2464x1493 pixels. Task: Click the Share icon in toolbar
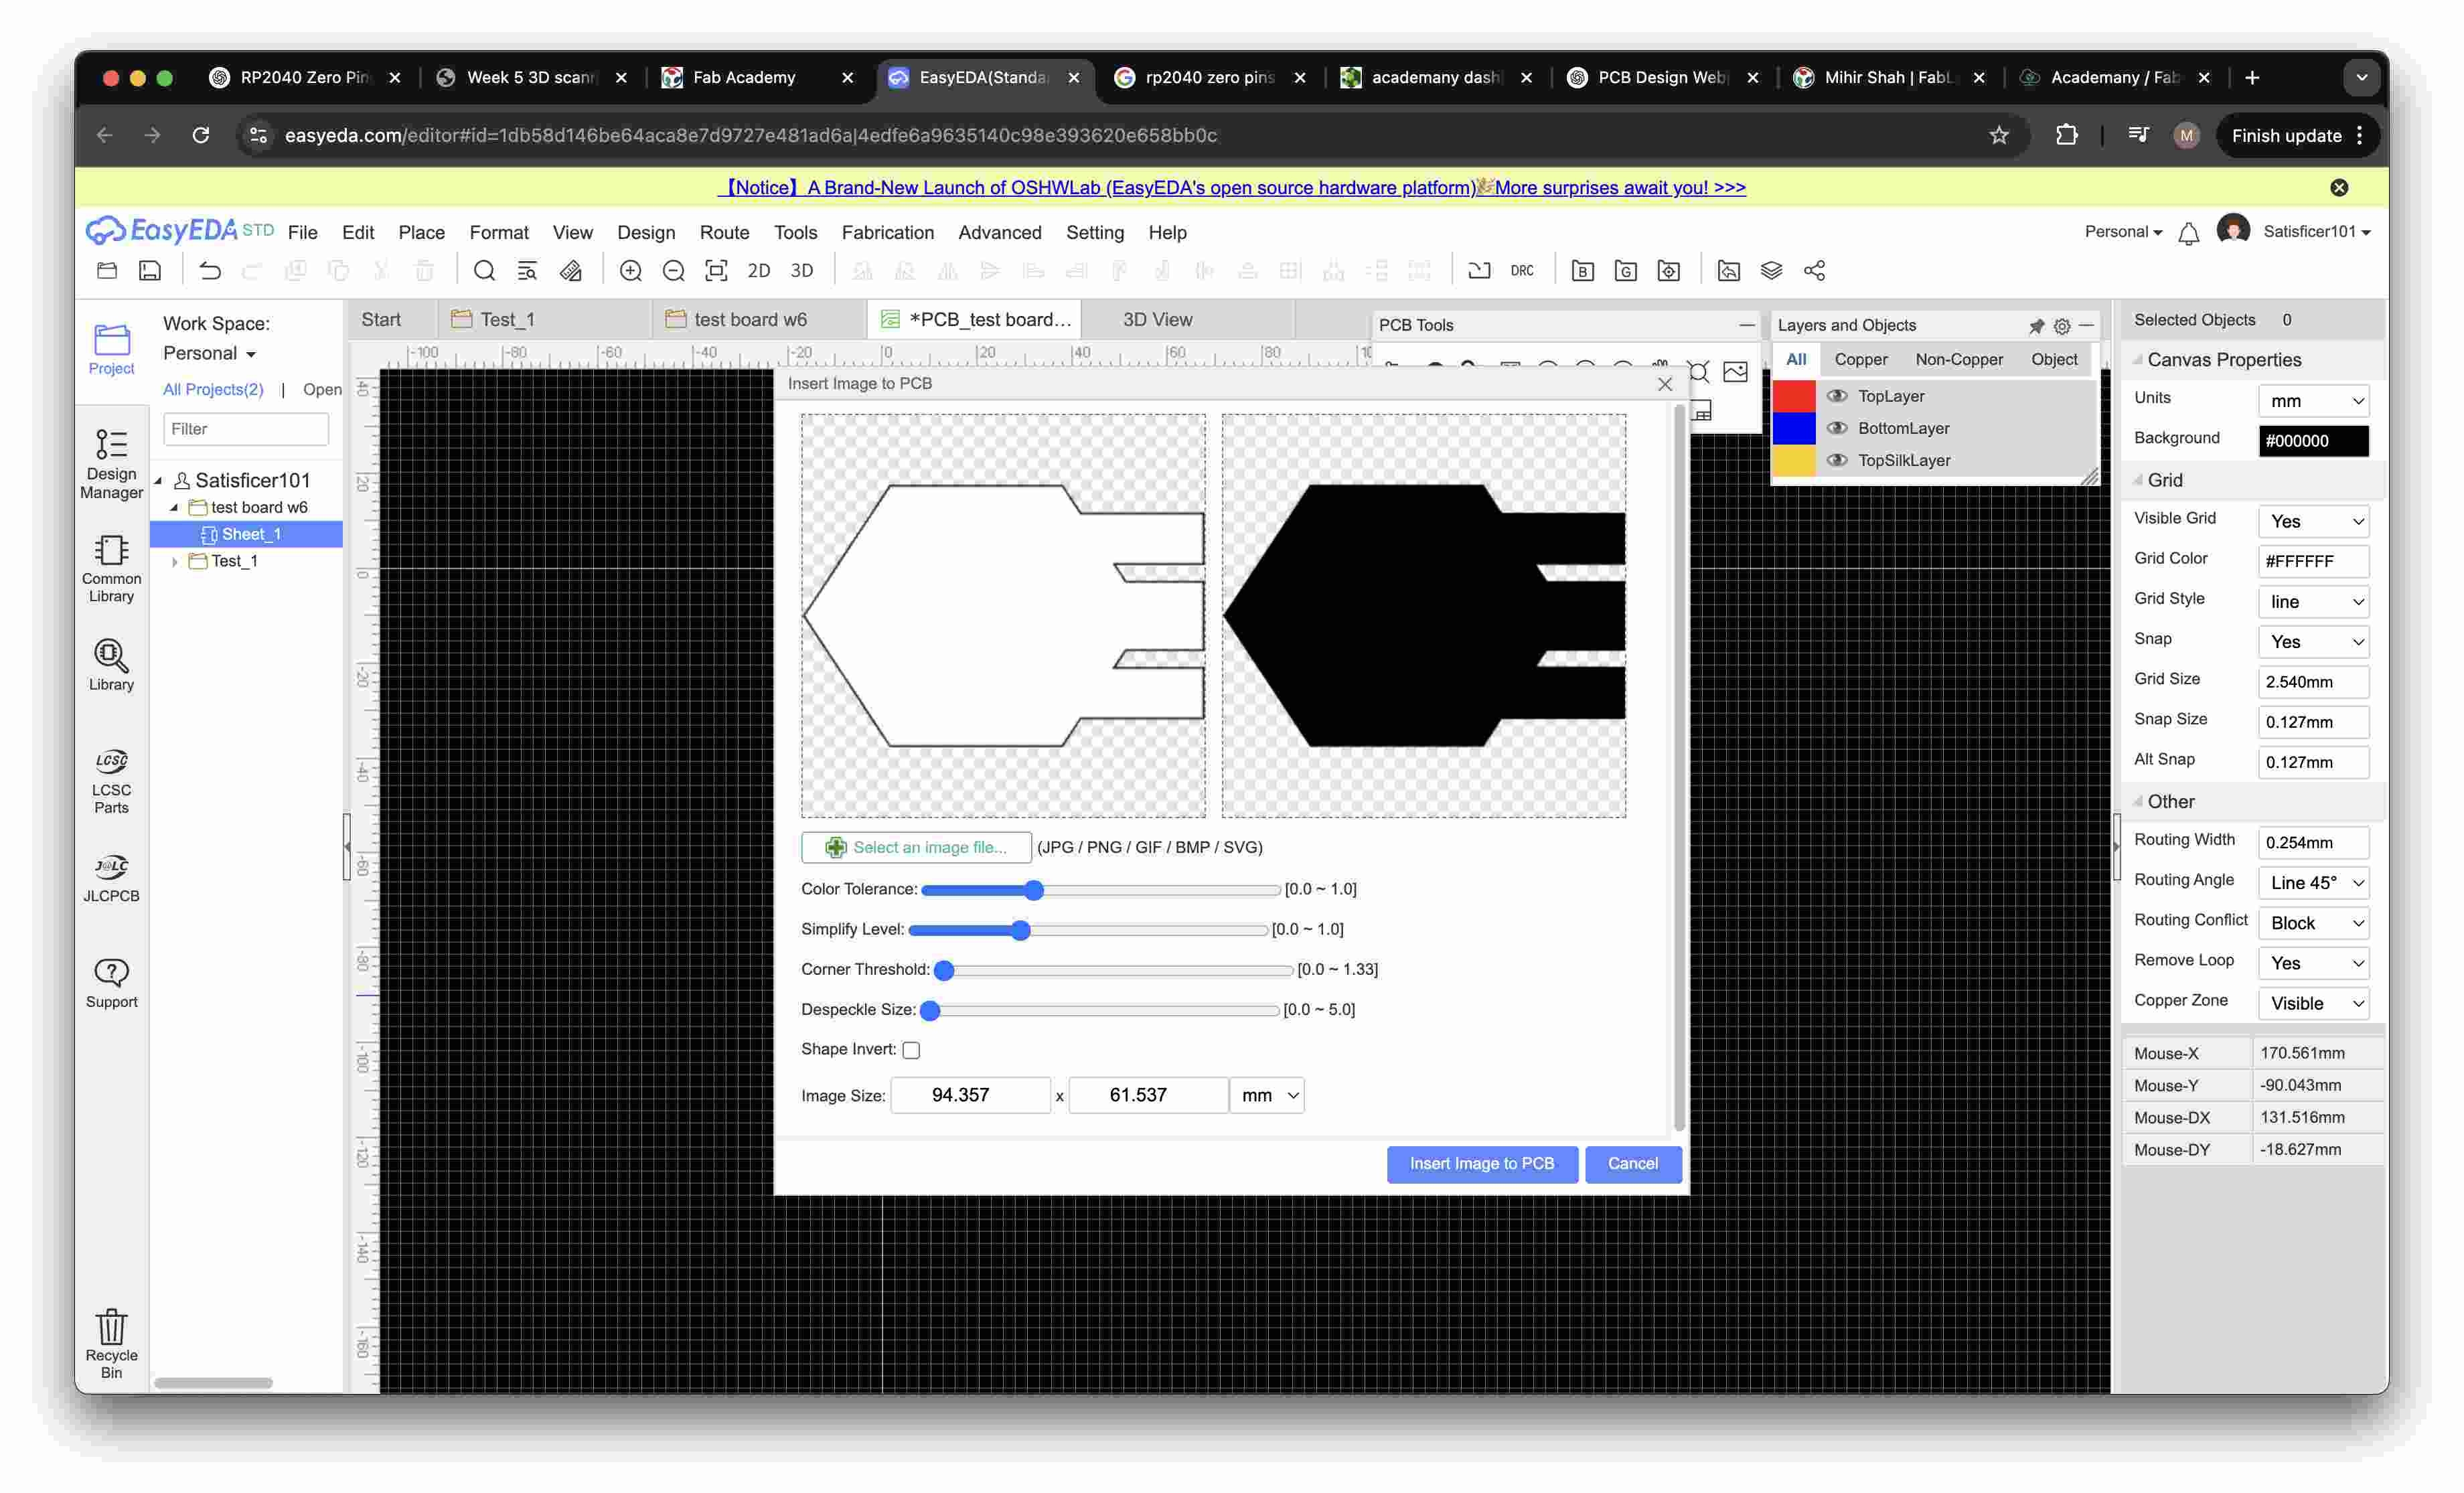click(1814, 270)
